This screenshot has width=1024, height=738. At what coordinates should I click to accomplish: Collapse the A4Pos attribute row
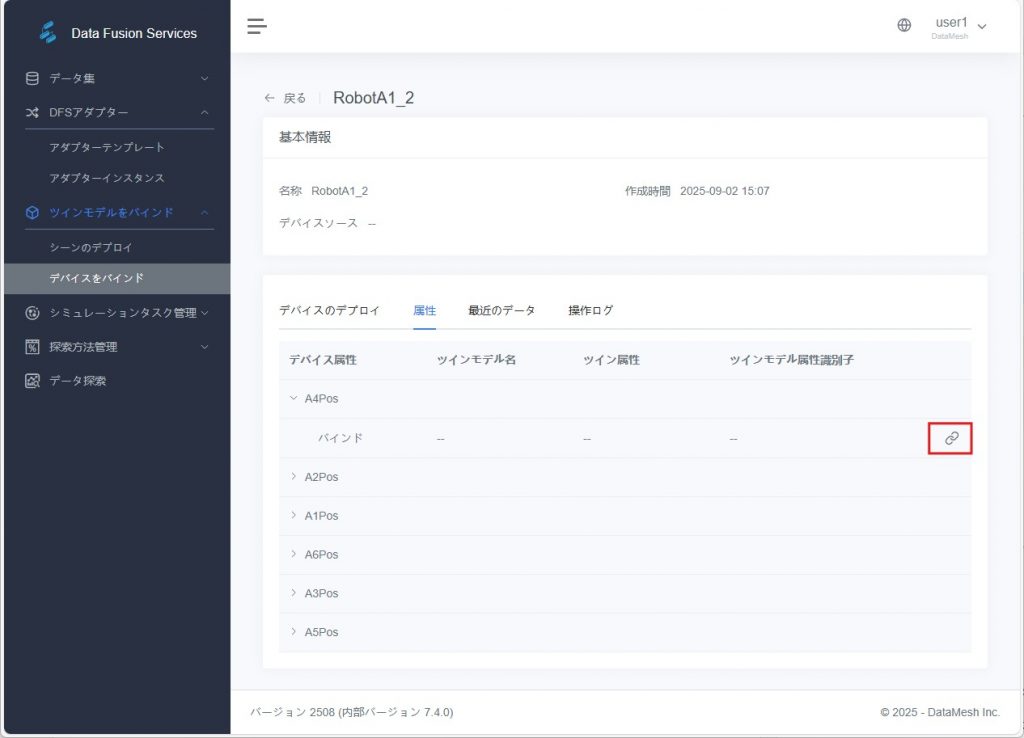(x=294, y=399)
